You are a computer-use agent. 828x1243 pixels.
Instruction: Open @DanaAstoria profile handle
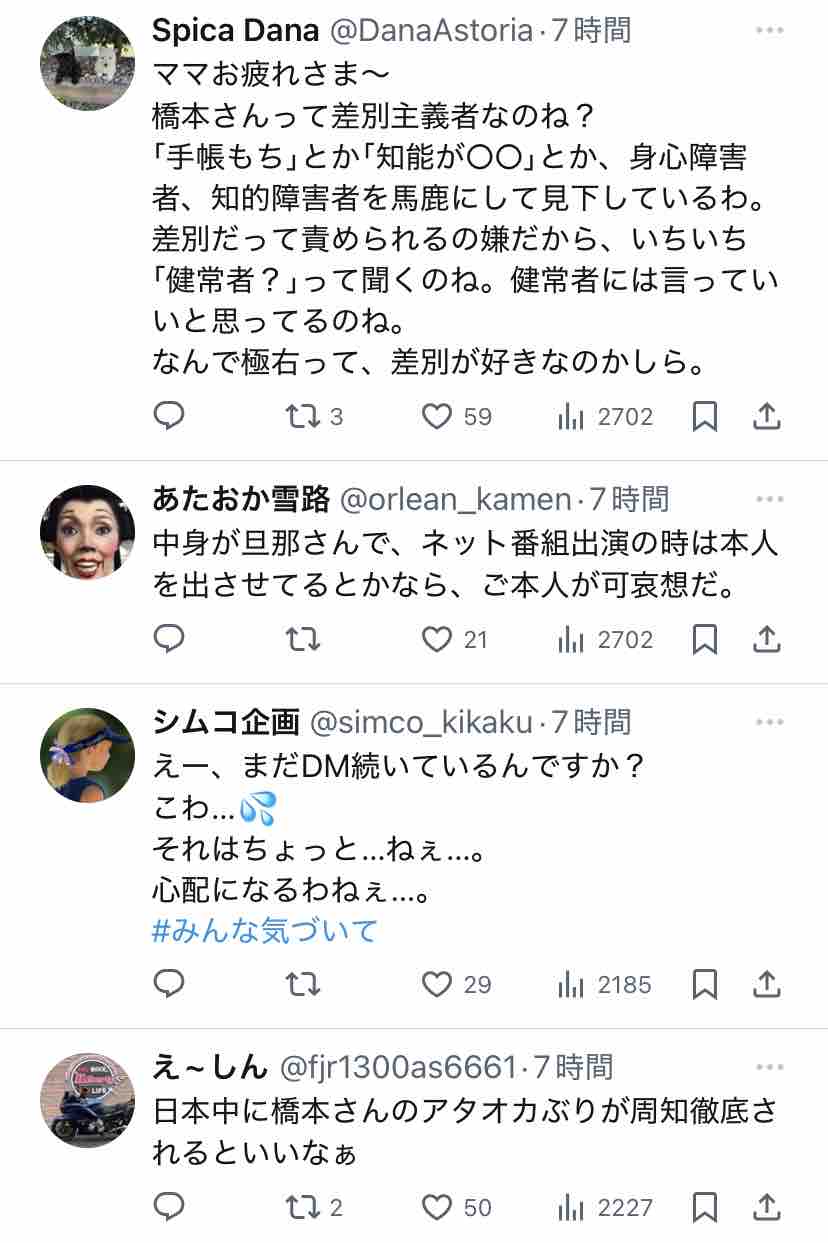click(x=432, y=31)
